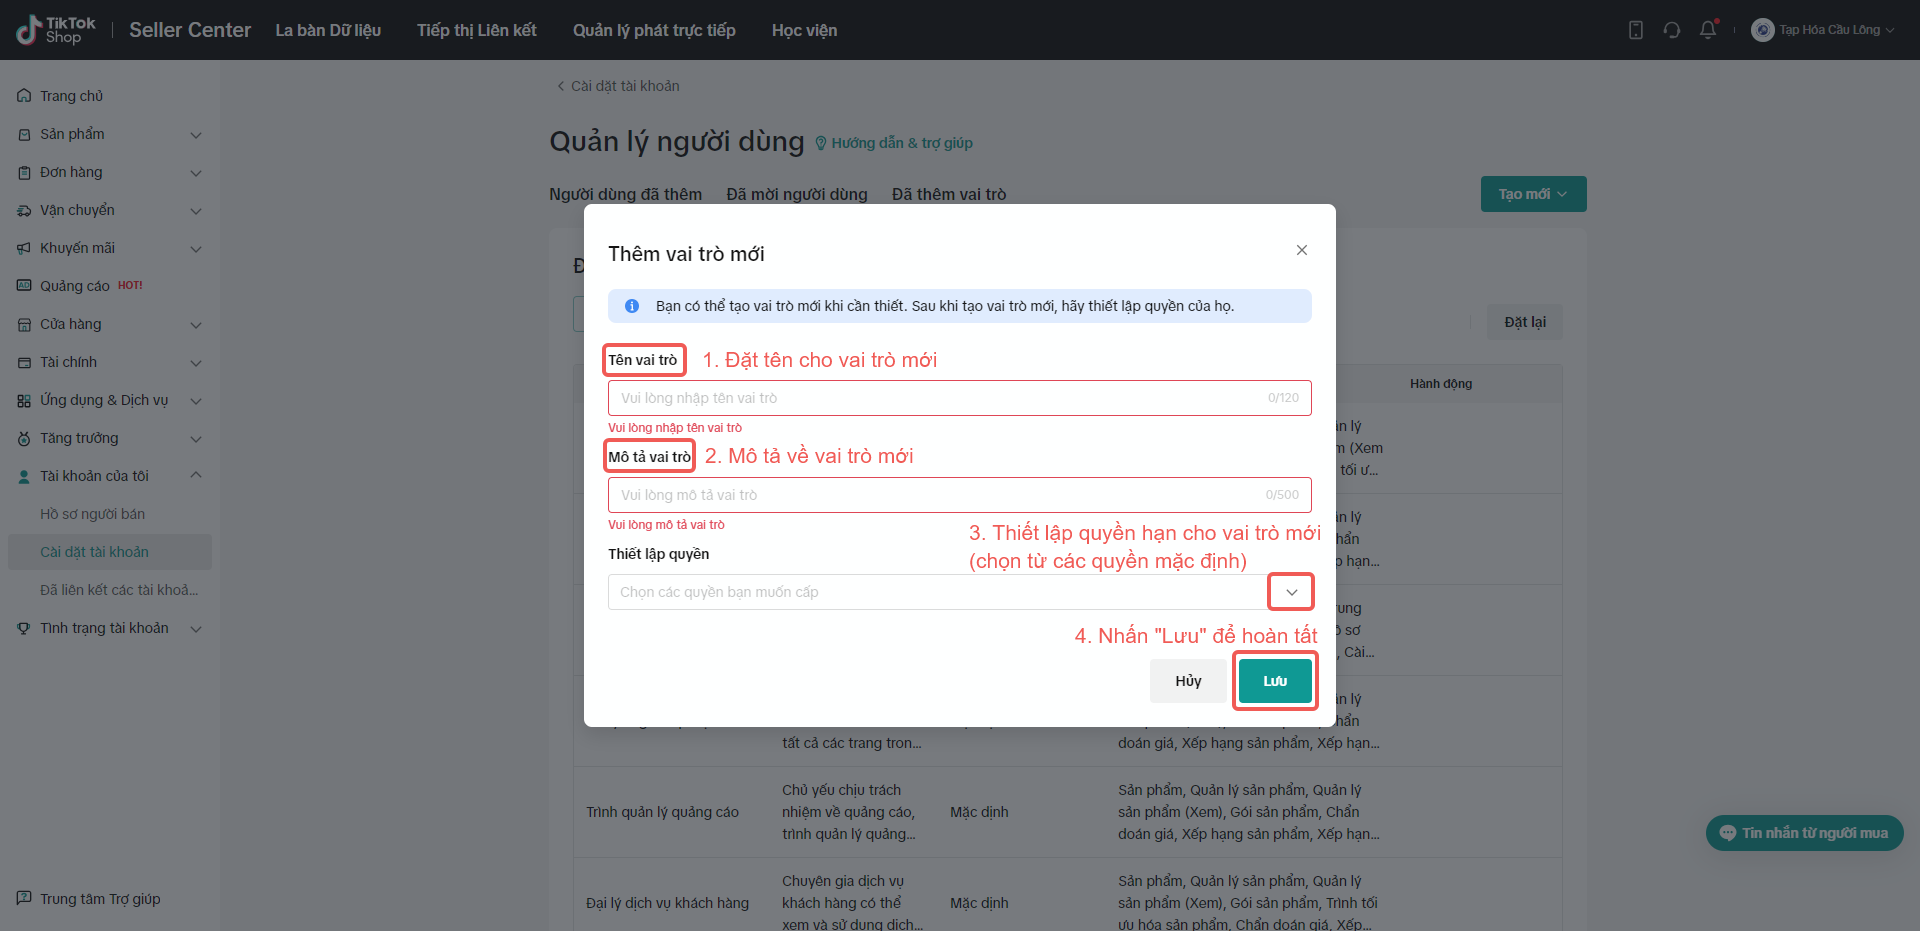Open Đã liên kết các tài khoản item
Viewport: 1920px width, 931px height.
pyautogui.click(x=119, y=590)
